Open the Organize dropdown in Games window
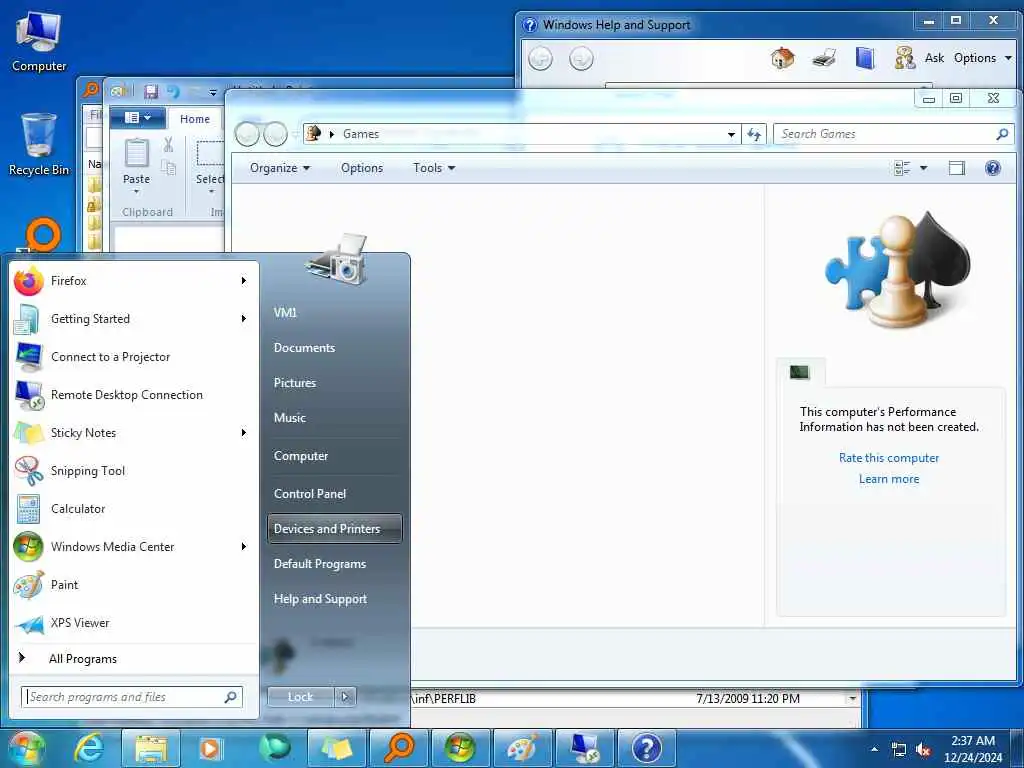Image resolution: width=1024 pixels, height=768 pixels. pos(280,168)
